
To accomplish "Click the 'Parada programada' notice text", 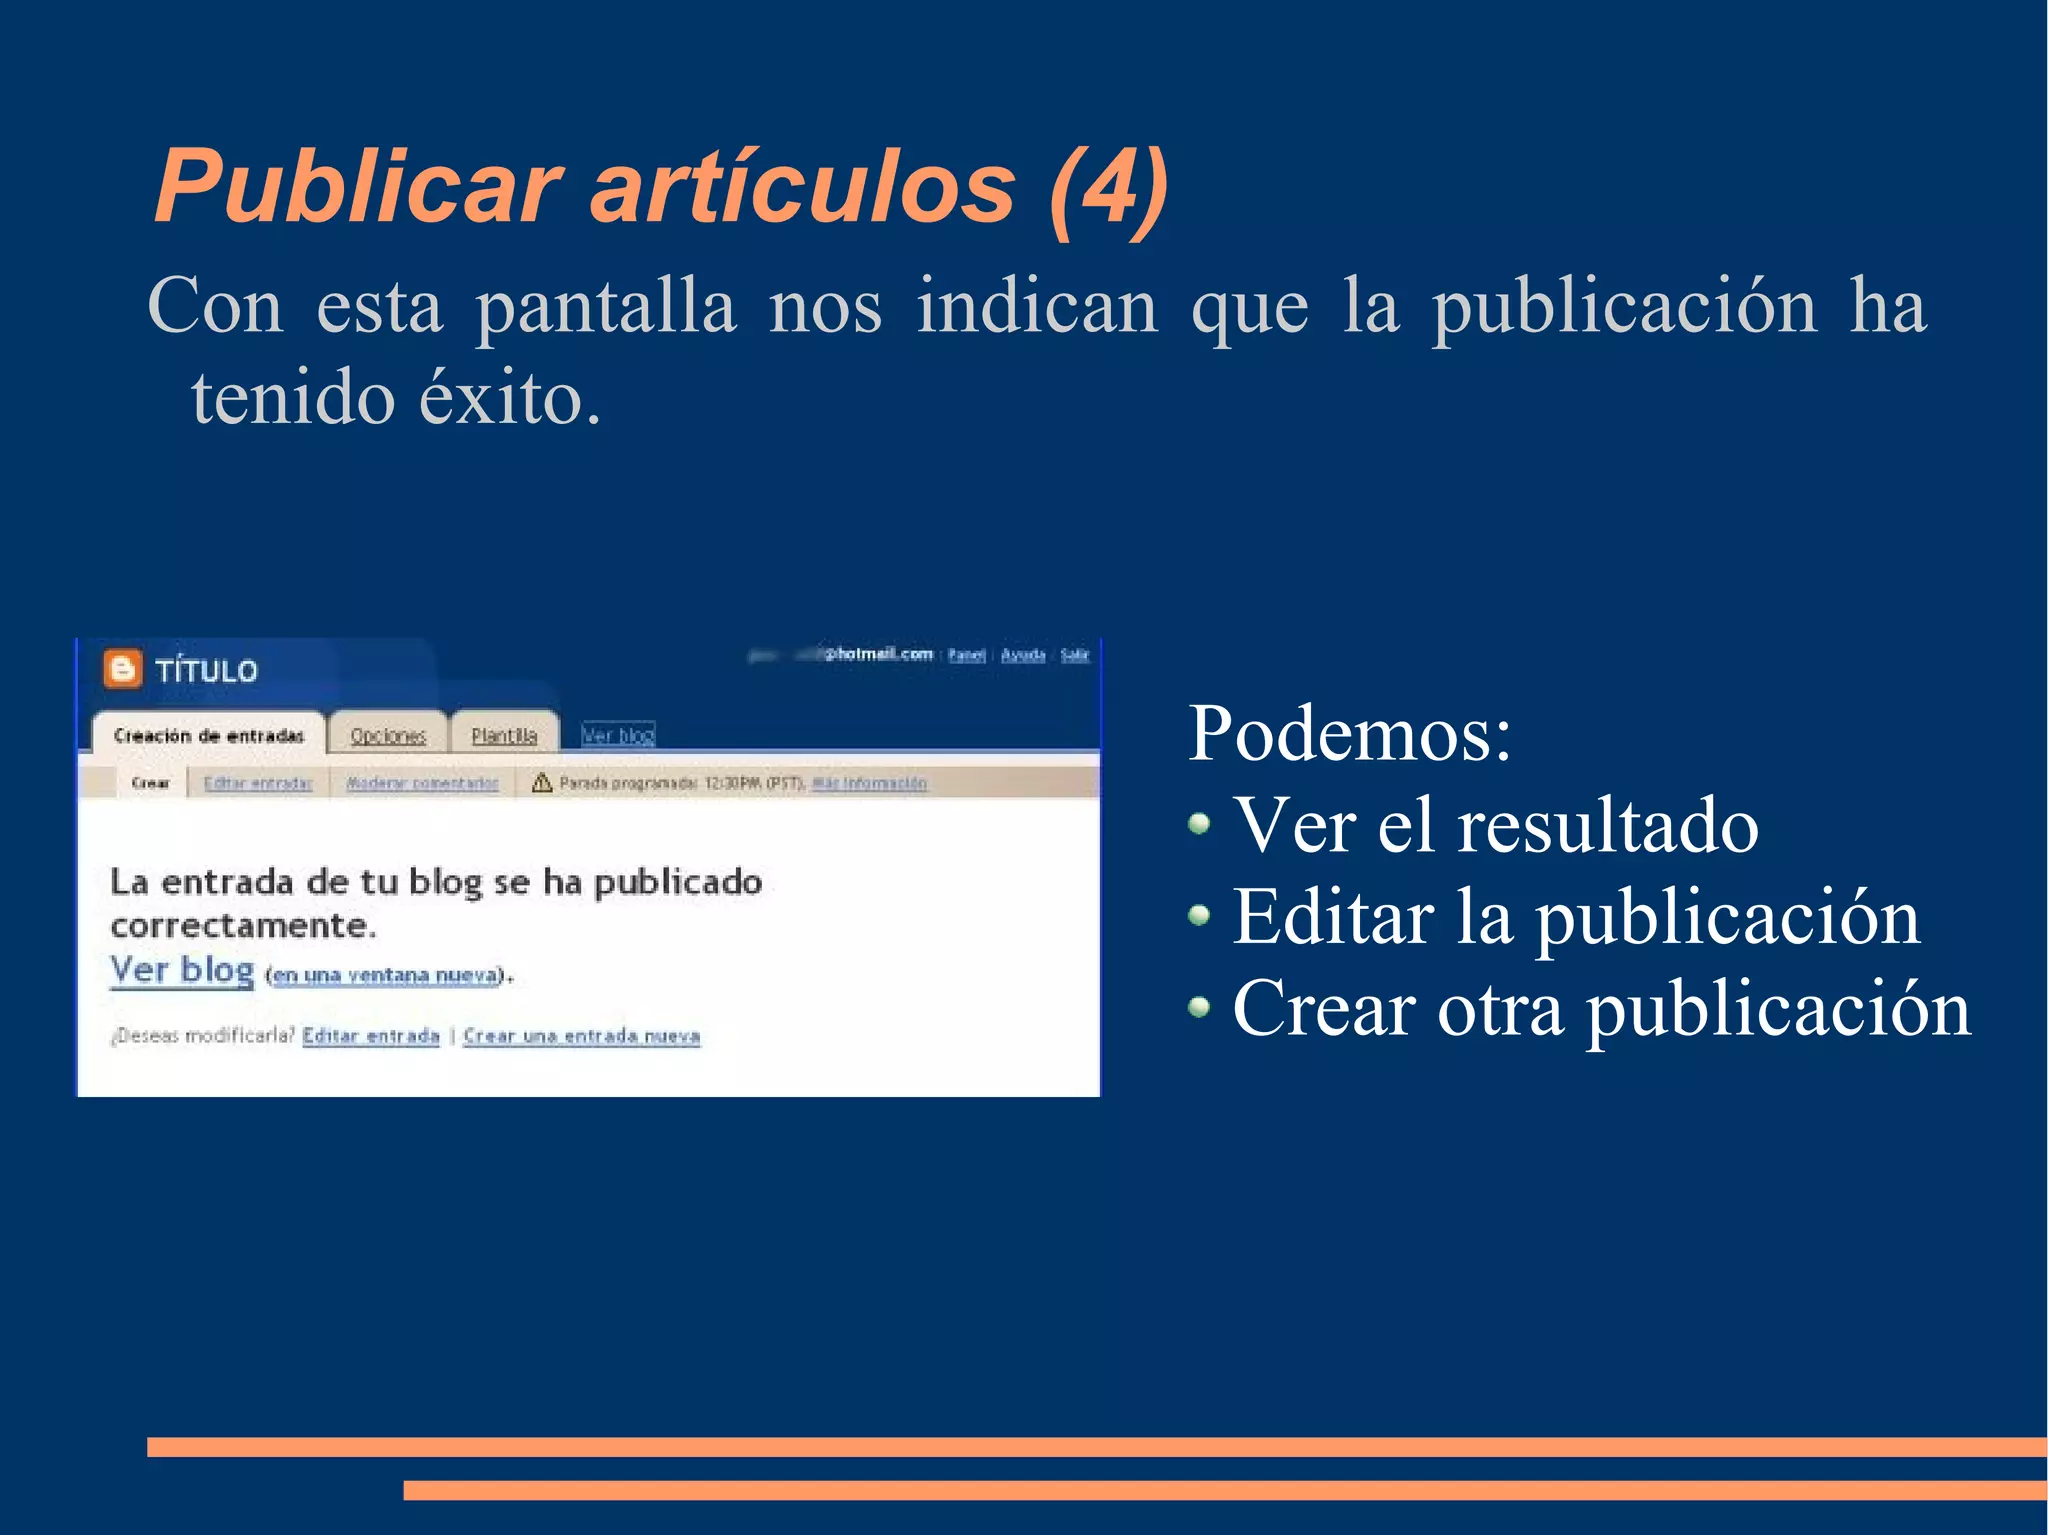I will 682,783.
